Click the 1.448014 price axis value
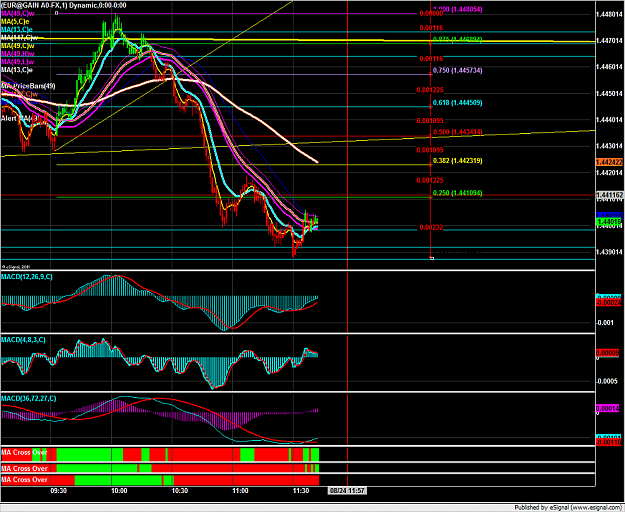The height and width of the screenshot is (512, 625). 609,14
